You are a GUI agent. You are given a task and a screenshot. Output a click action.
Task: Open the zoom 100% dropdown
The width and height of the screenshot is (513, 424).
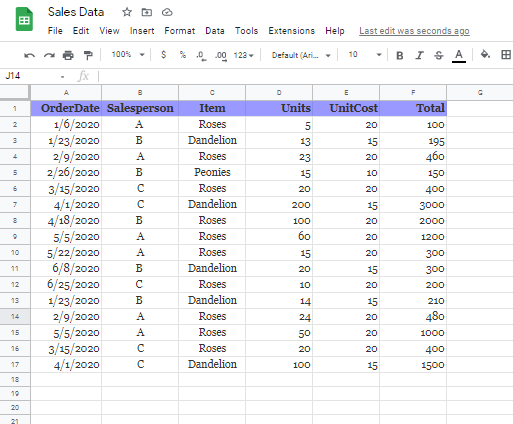(128, 54)
